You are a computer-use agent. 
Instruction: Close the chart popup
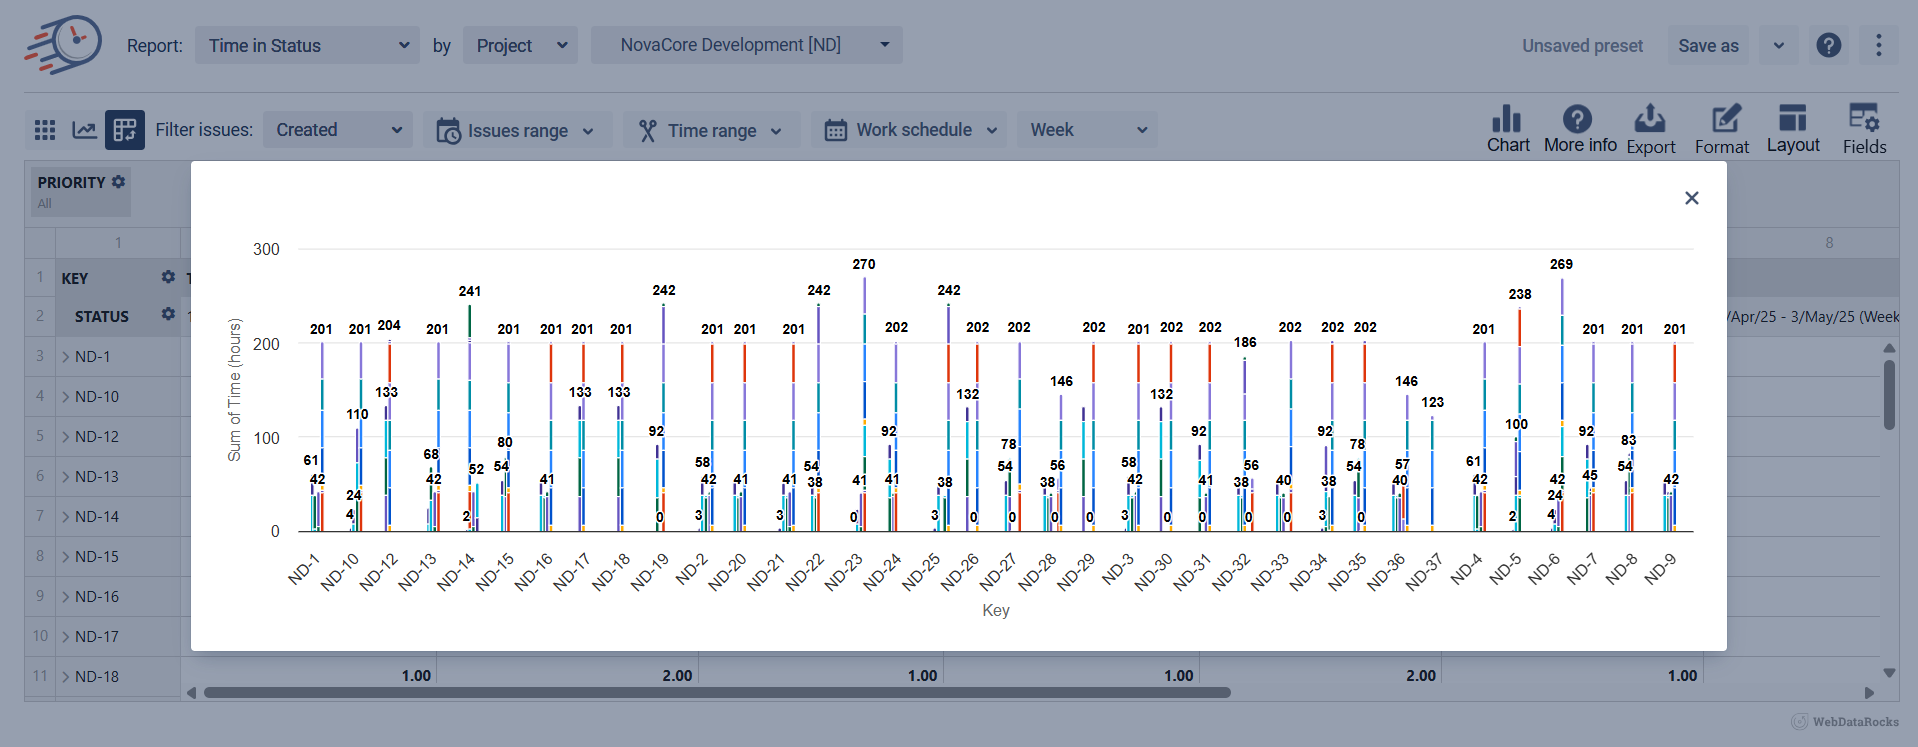(x=1691, y=198)
